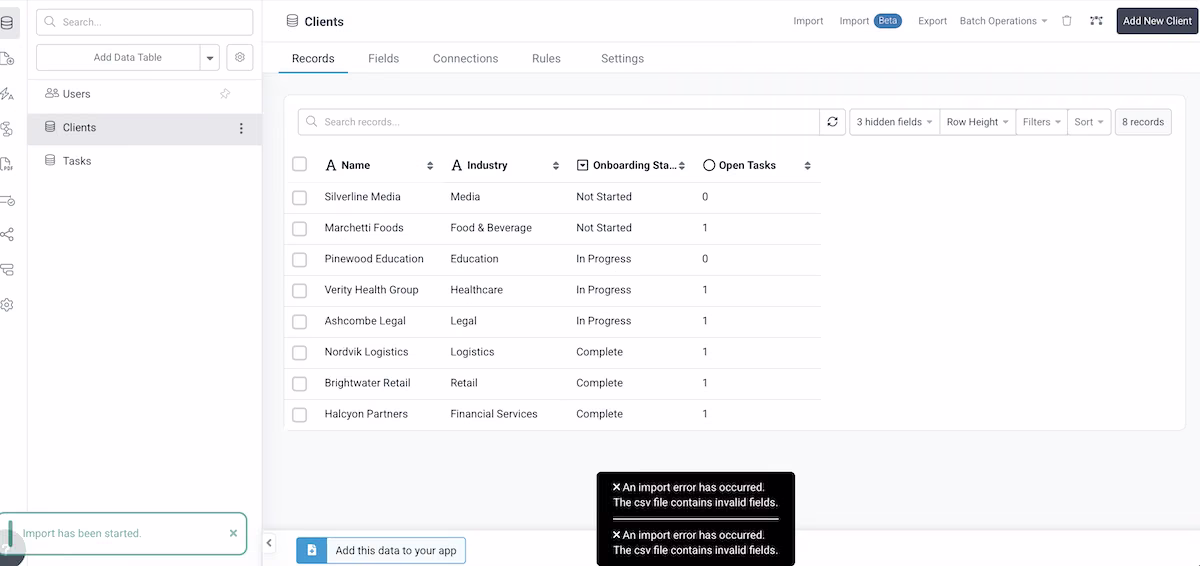Focus the Search records input field
This screenshot has width=1200, height=566.
click(559, 122)
